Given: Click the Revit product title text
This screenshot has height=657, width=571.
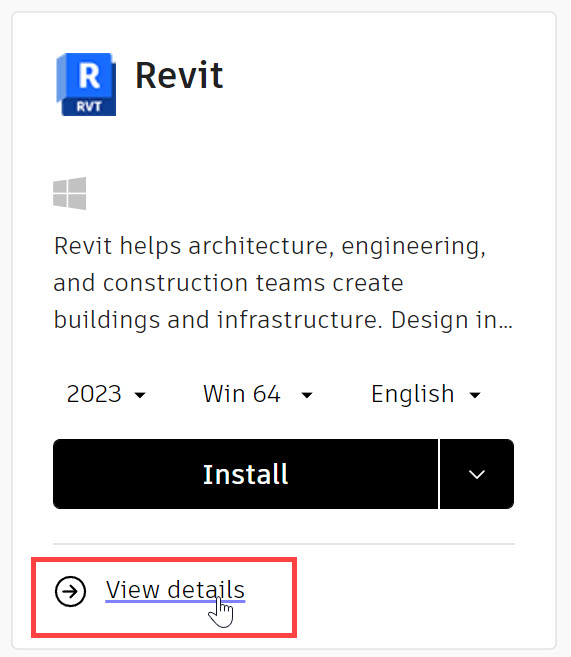Looking at the screenshot, I should 179,76.
